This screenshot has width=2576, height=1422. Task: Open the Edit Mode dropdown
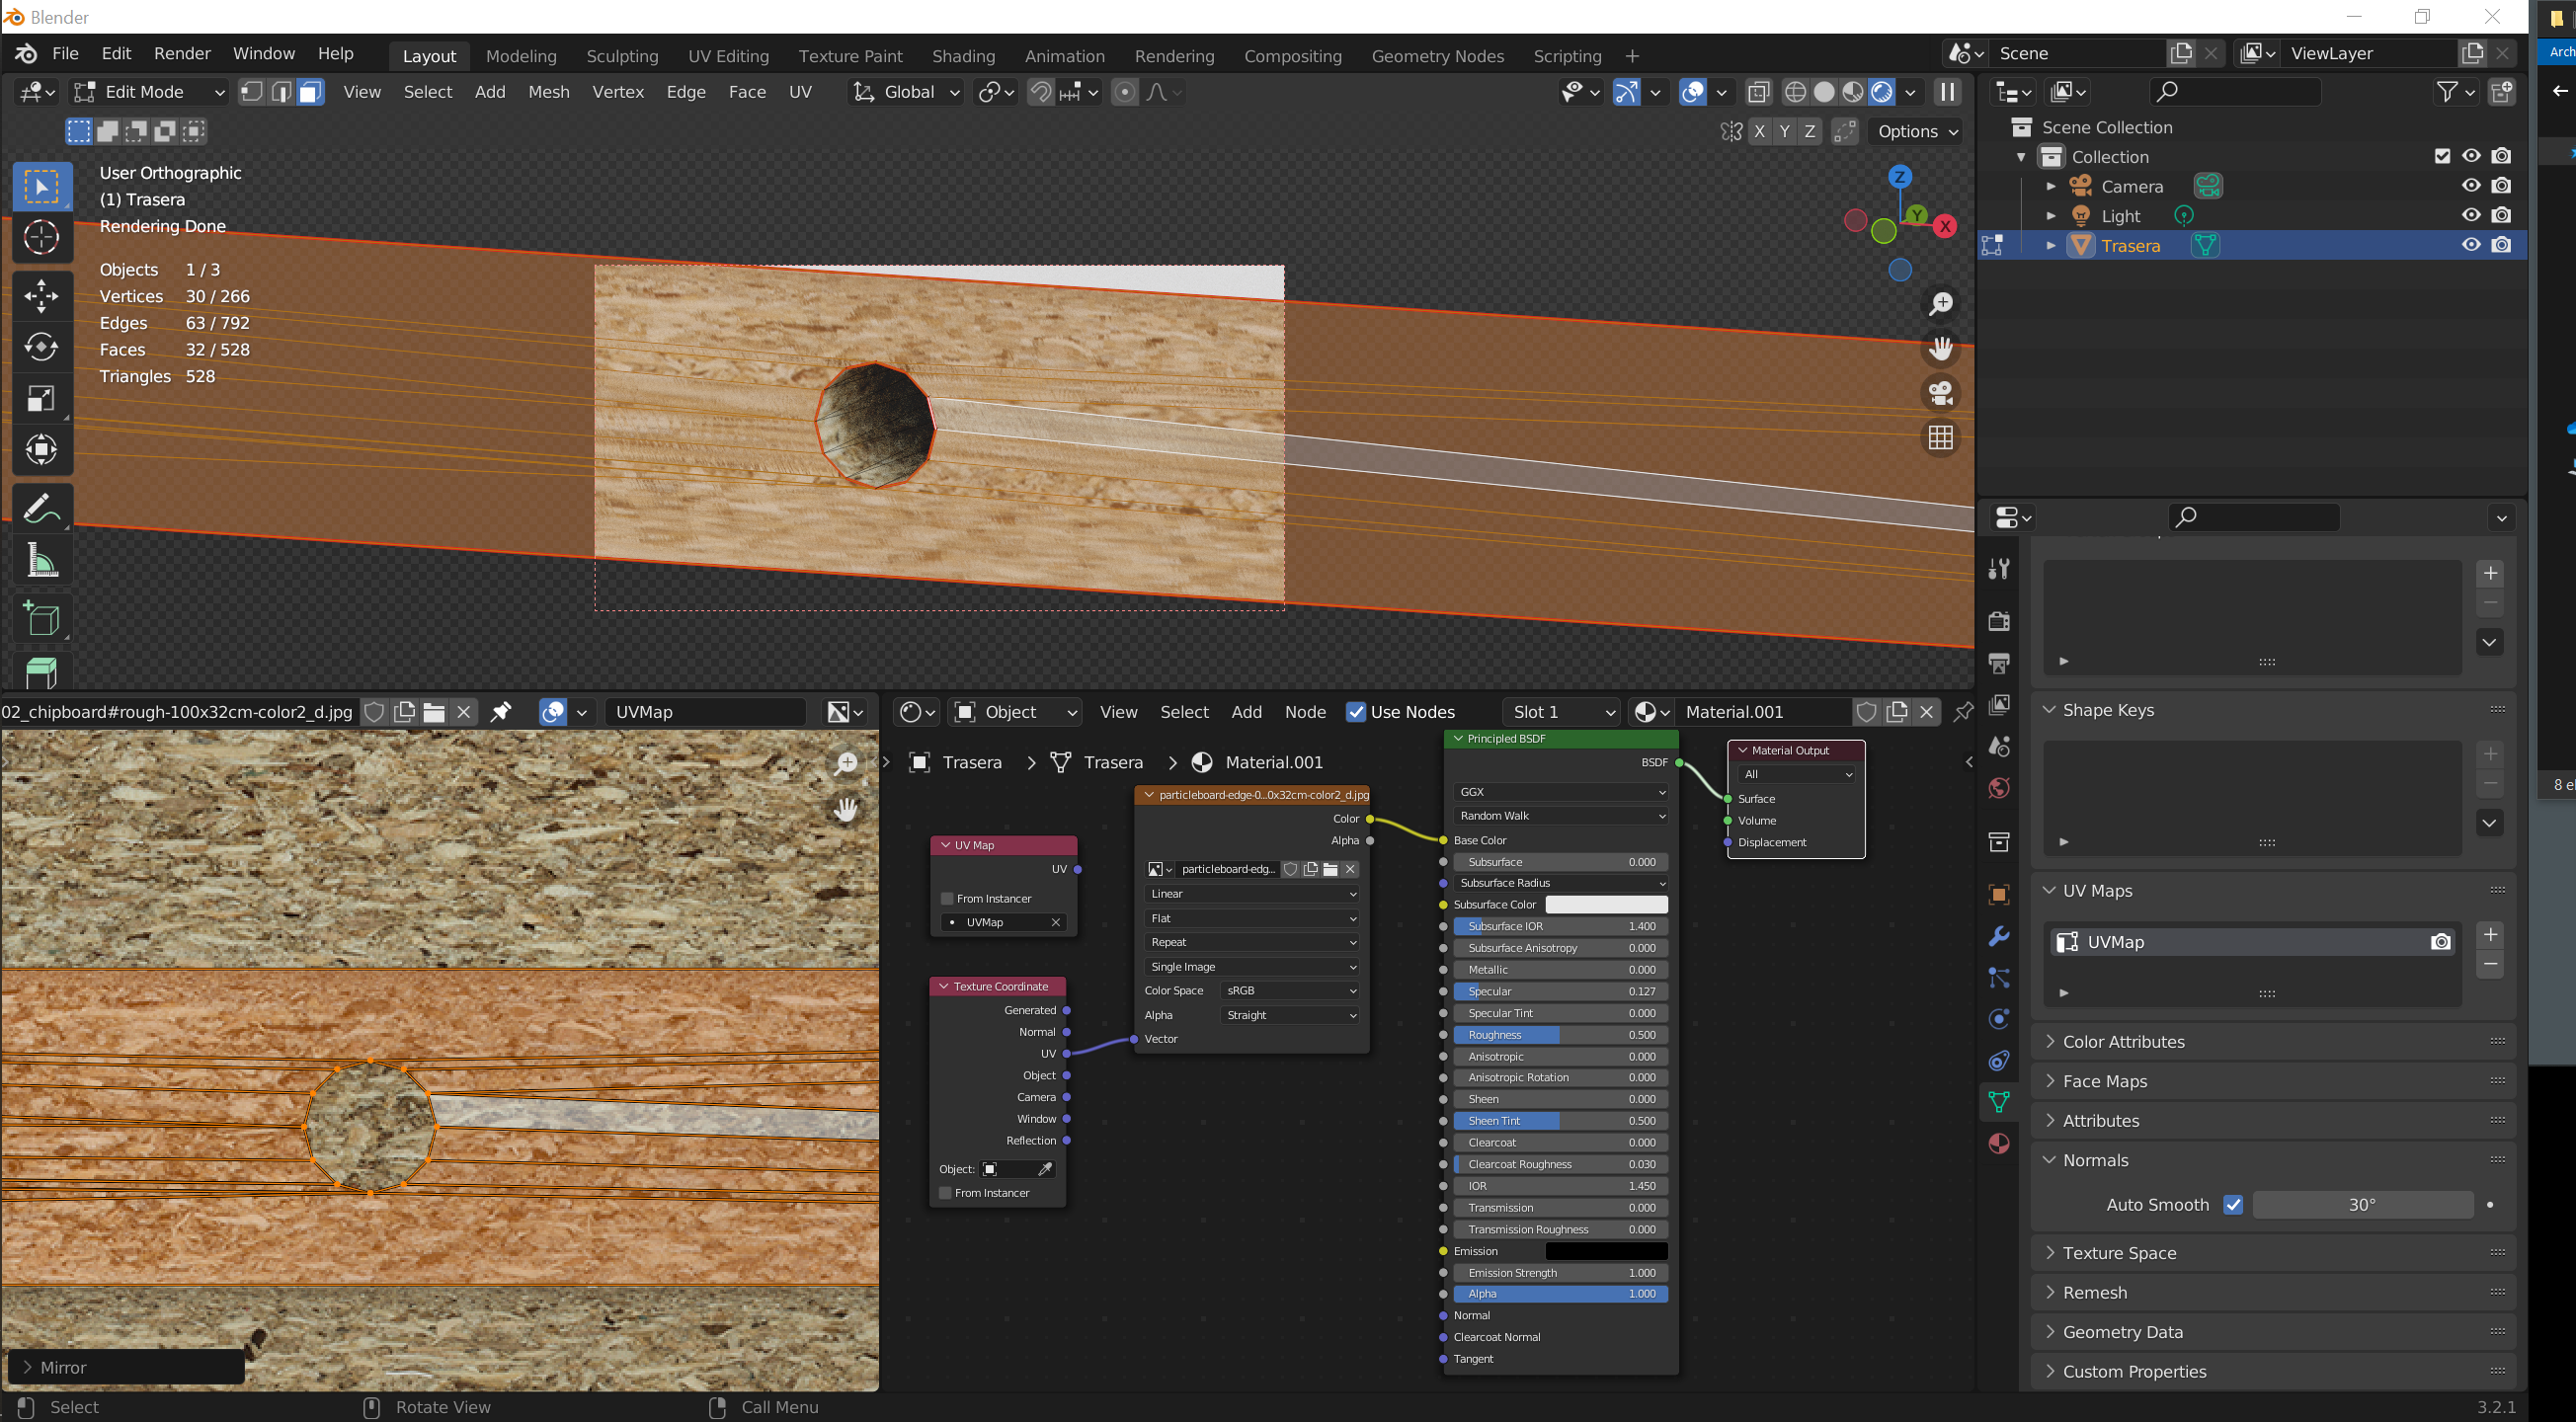(150, 92)
